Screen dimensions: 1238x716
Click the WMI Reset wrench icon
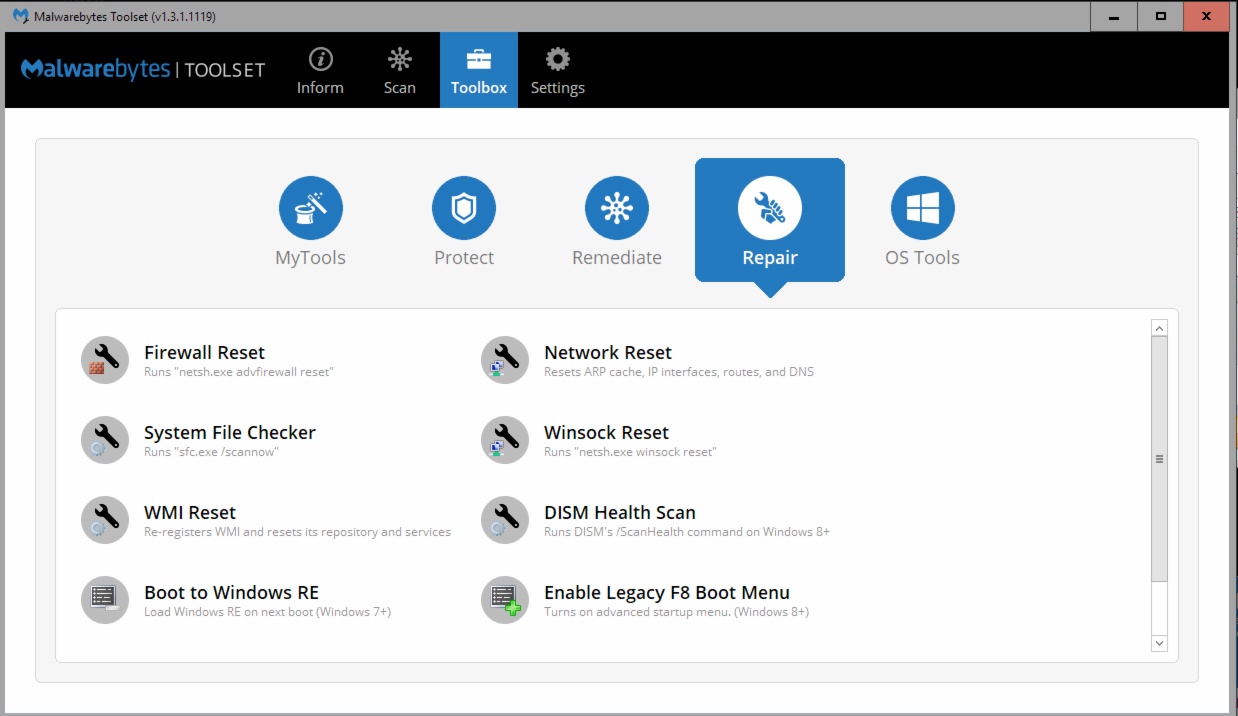coord(105,520)
